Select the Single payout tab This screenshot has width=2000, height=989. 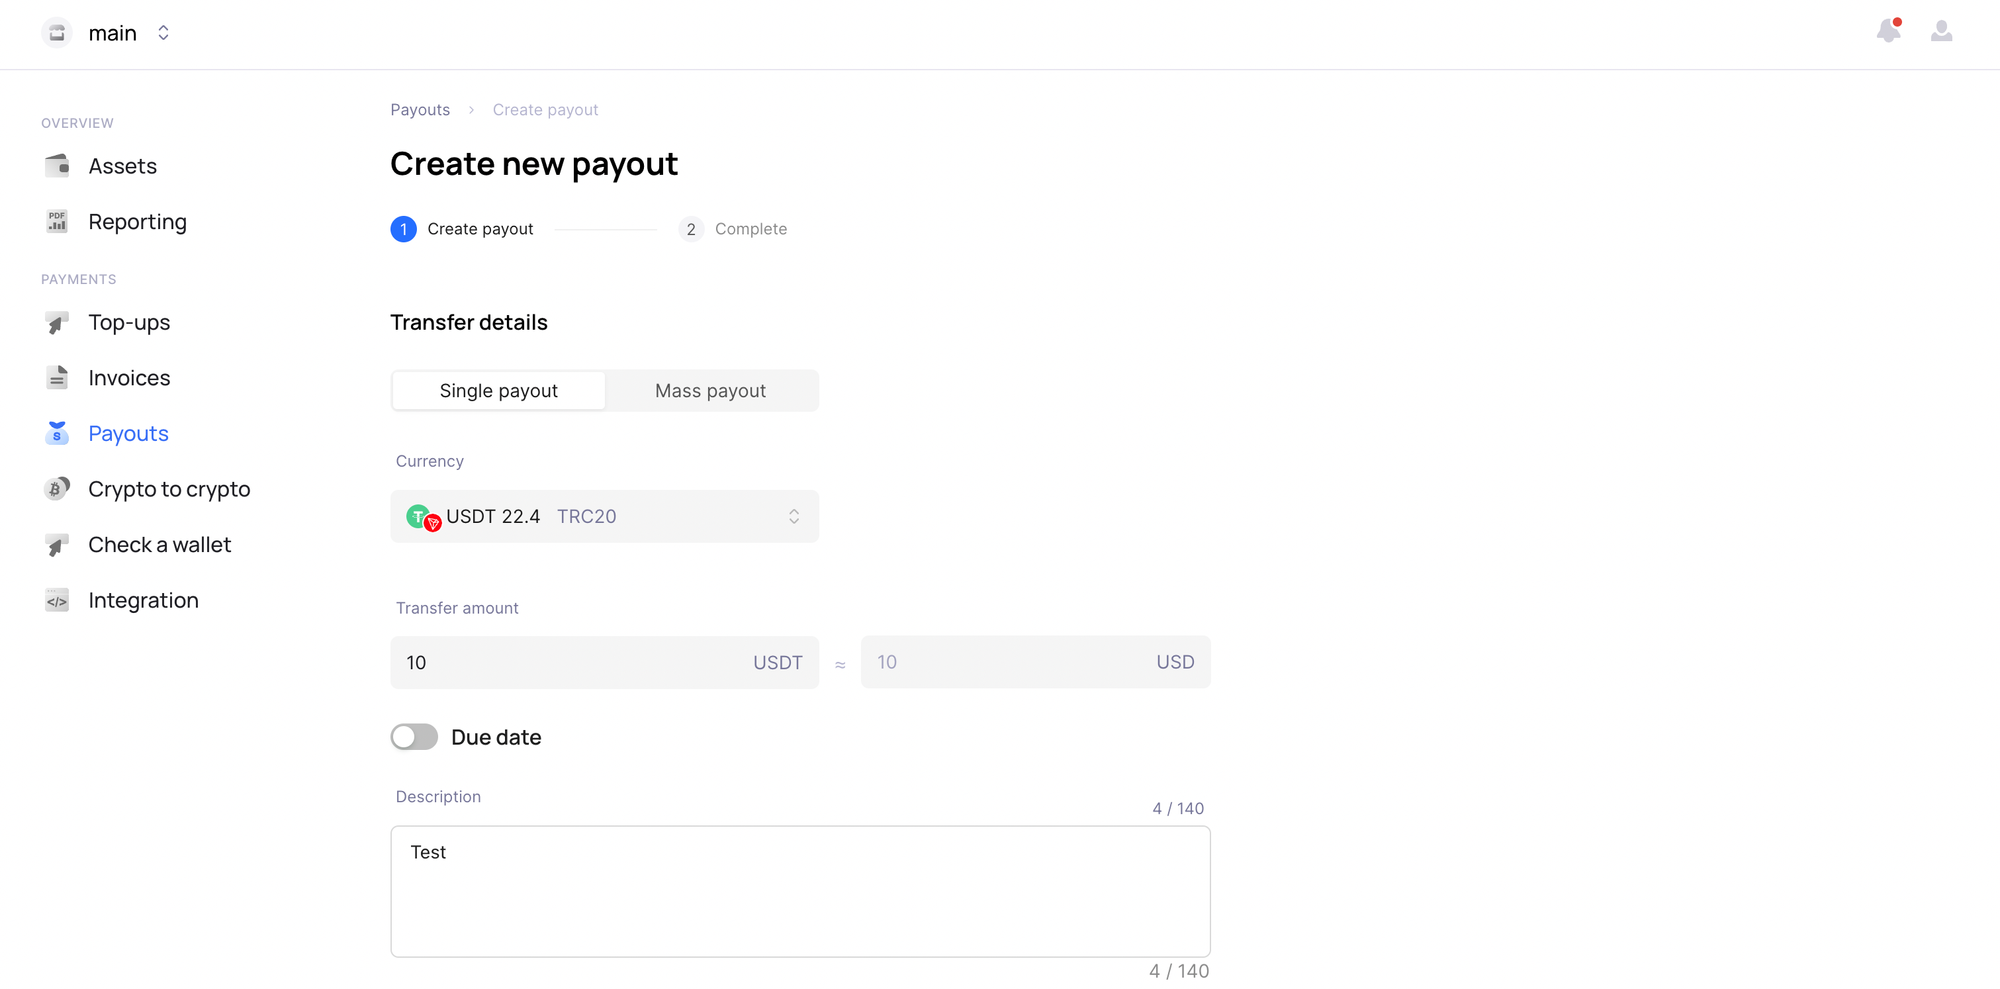(498, 391)
